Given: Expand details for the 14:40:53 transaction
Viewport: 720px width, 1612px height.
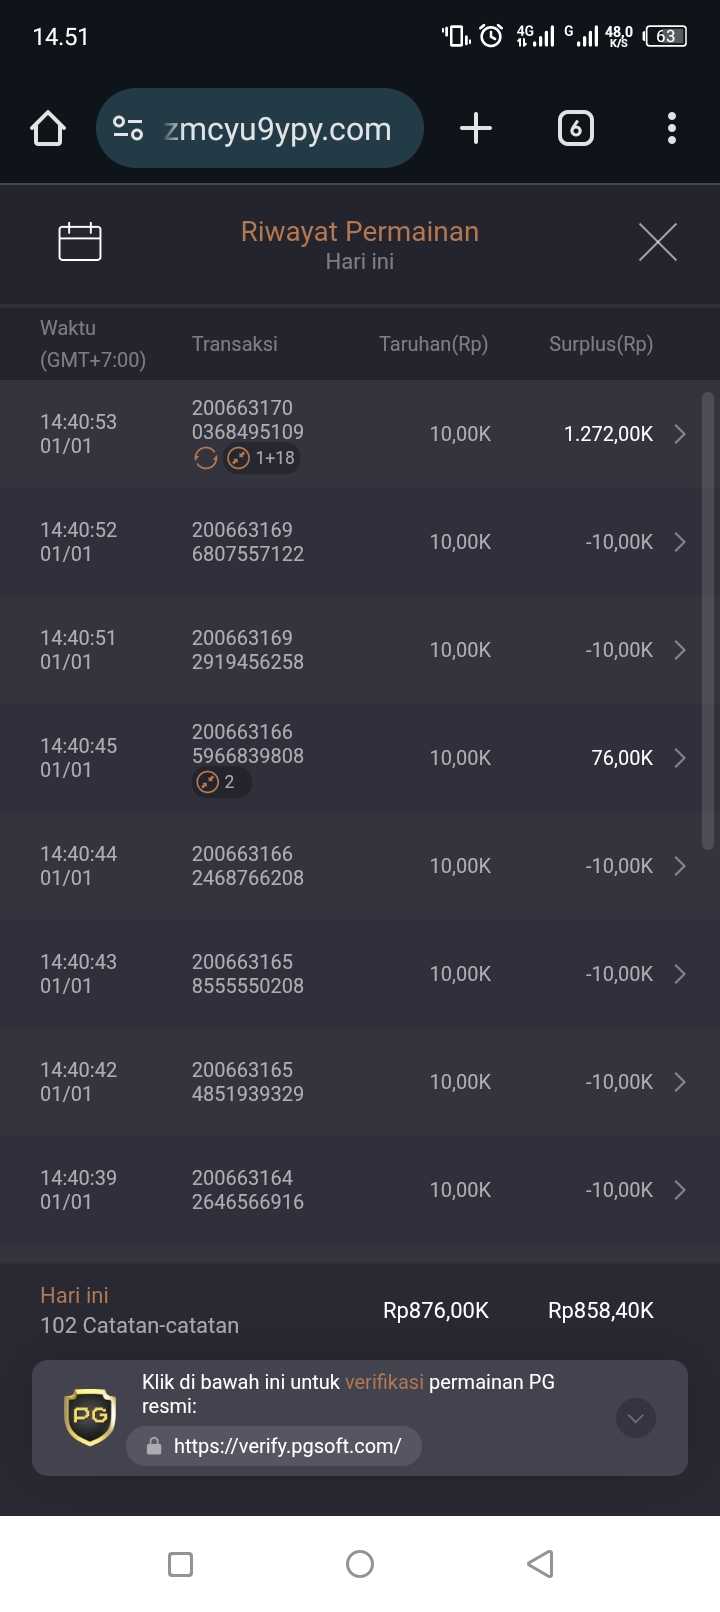Looking at the screenshot, I should click(x=680, y=434).
